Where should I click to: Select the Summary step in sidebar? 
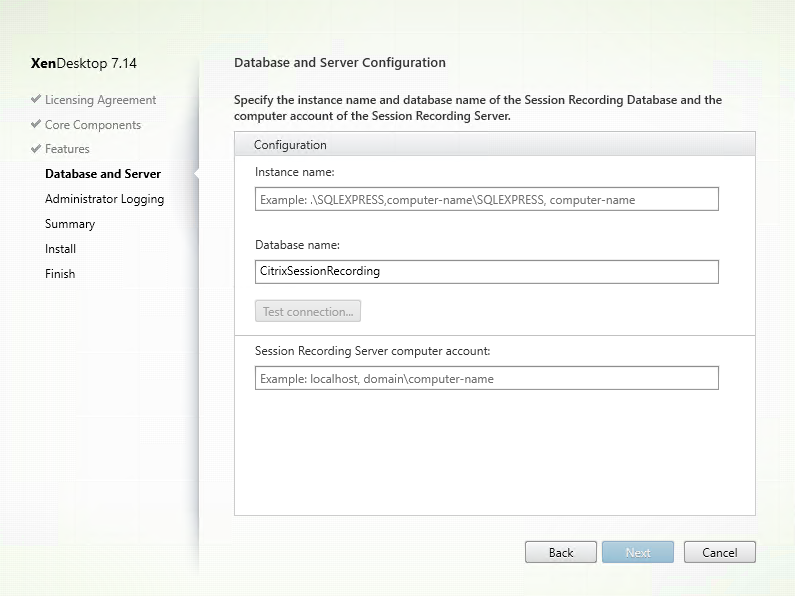(x=70, y=224)
